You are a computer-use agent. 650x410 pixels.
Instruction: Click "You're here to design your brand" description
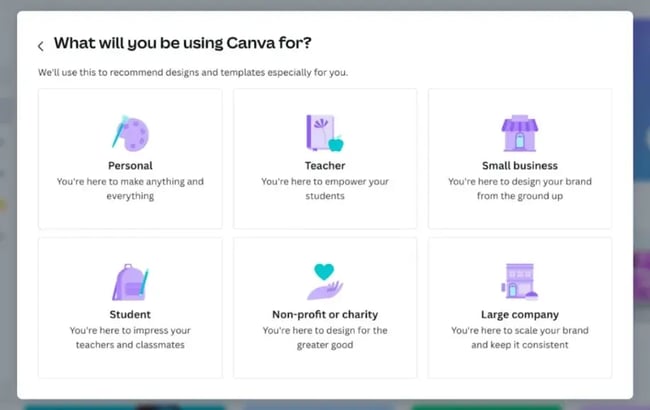[x=520, y=189]
